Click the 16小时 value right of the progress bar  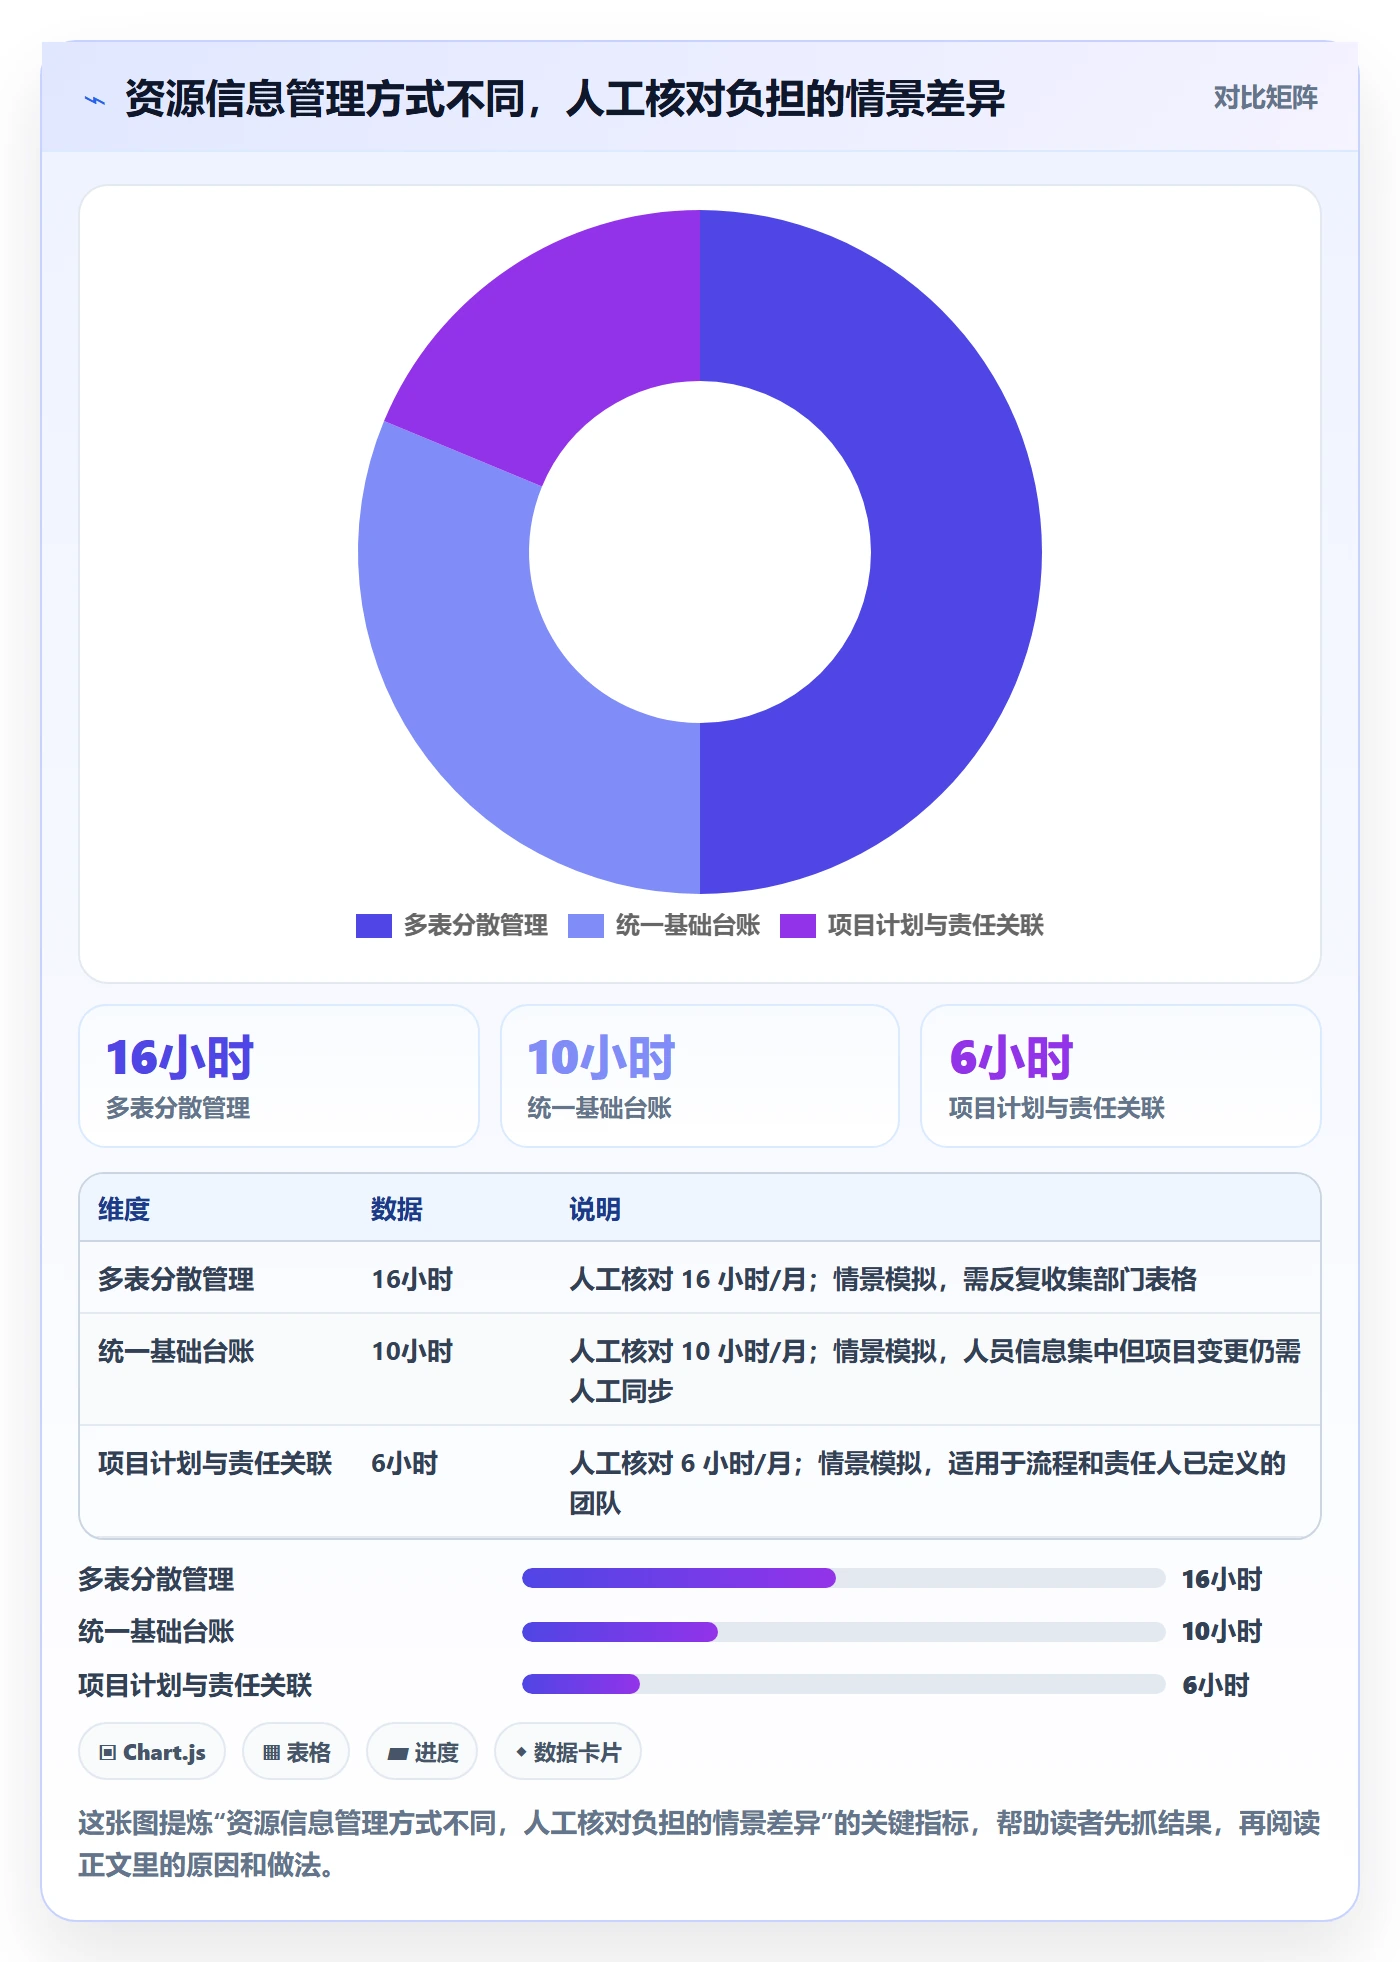(x=1222, y=1579)
